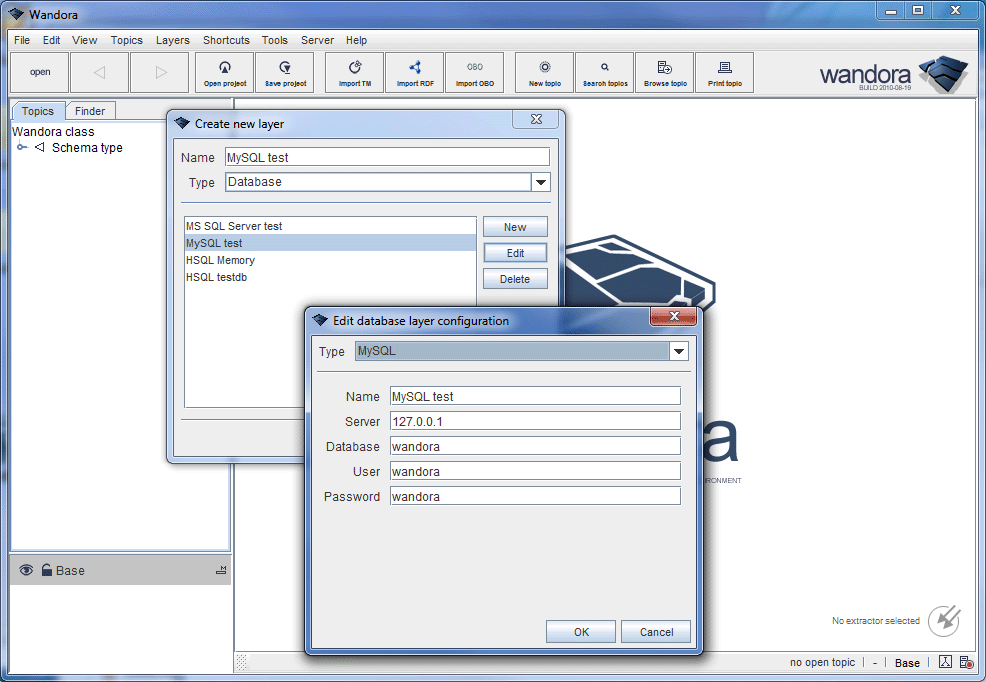The image size is (986, 682).
Task: Print the current topic
Action: 724,72
